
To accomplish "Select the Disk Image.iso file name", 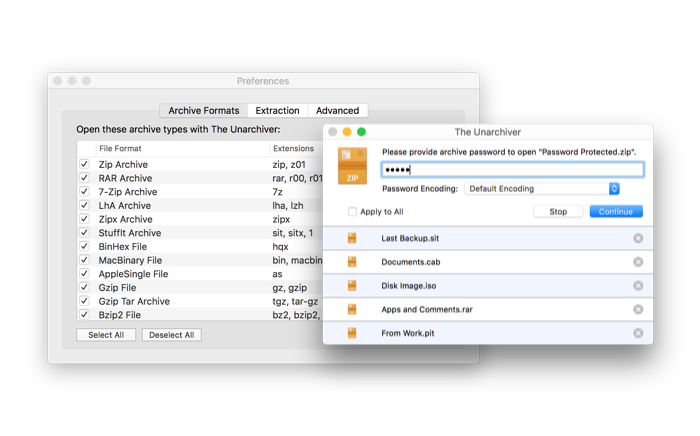I will (x=408, y=286).
